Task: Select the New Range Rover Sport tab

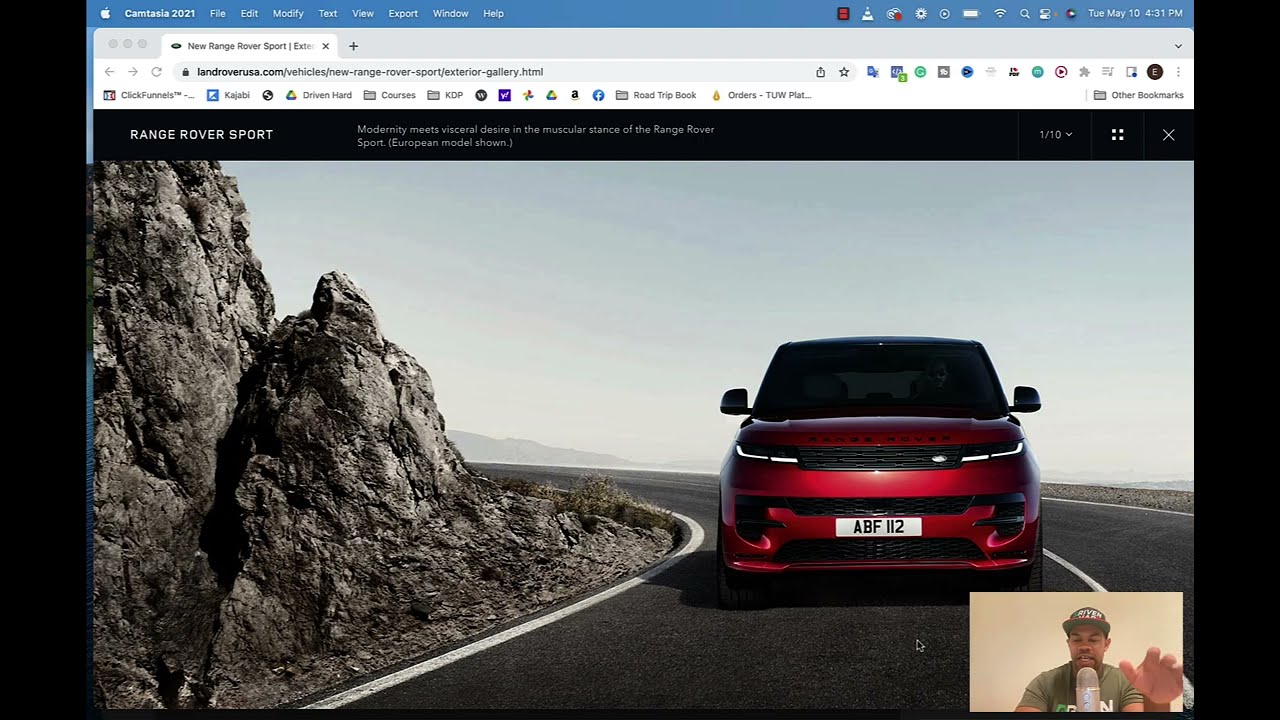Action: (249, 46)
